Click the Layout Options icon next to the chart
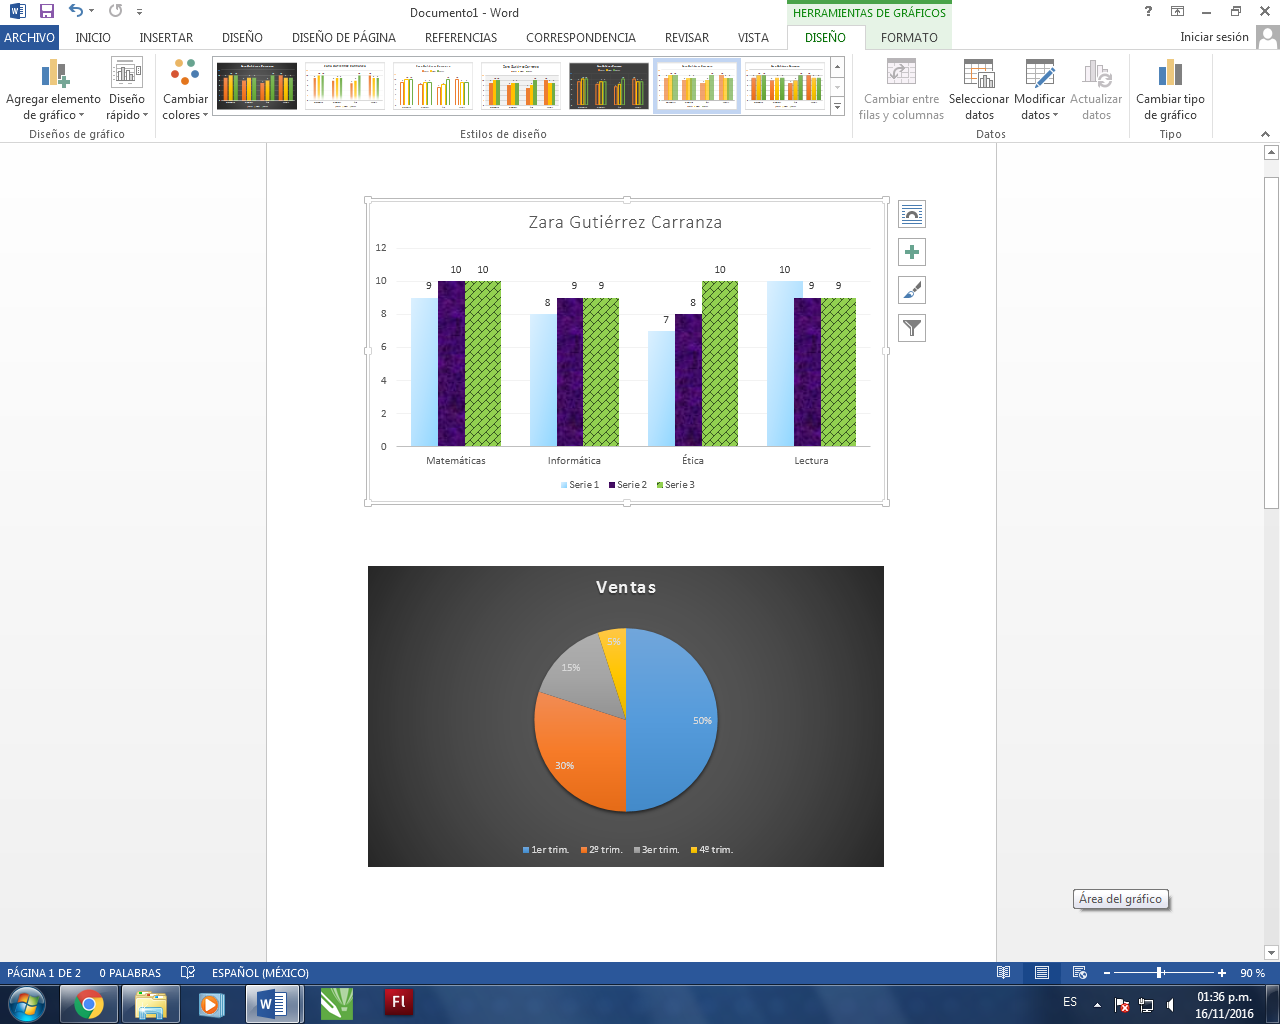The height and width of the screenshot is (1024, 1280). pyautogui.click(x=911, y=213)
